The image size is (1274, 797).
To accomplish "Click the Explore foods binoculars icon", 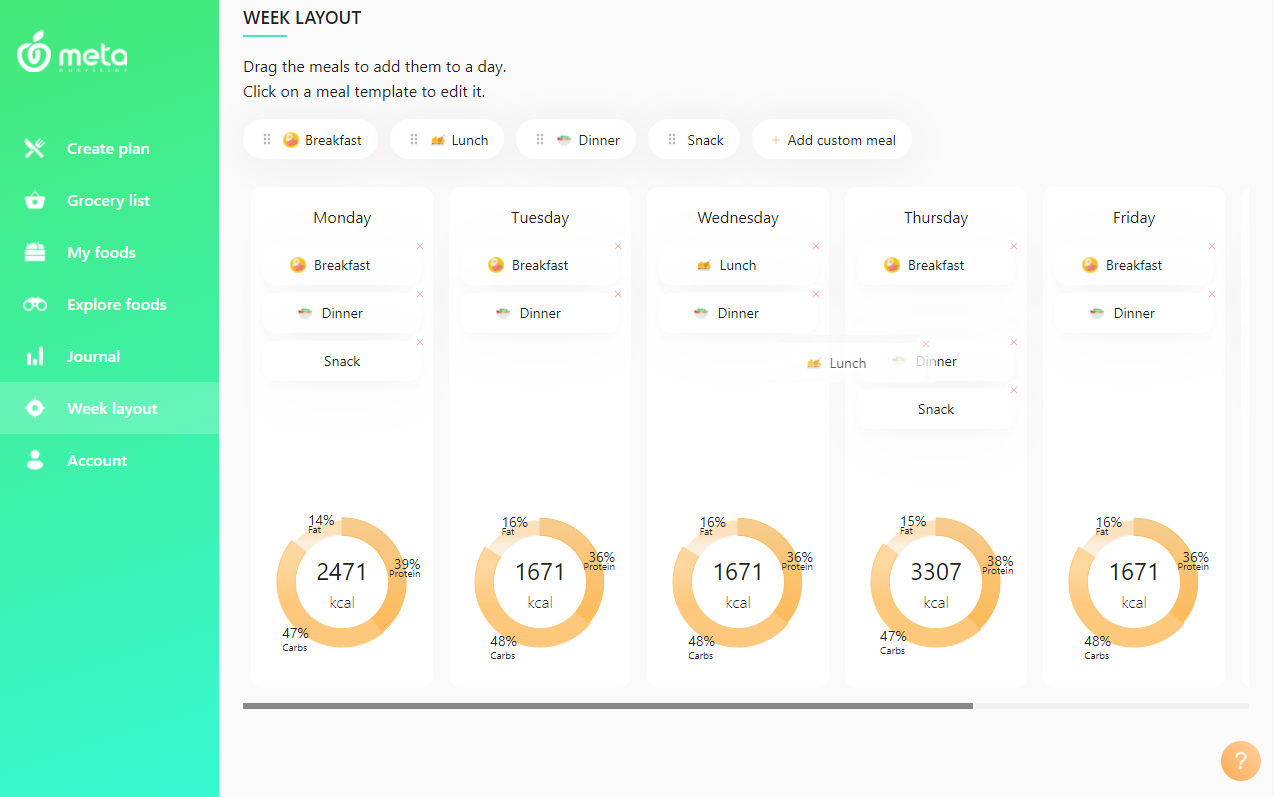I will click(35, 305).
